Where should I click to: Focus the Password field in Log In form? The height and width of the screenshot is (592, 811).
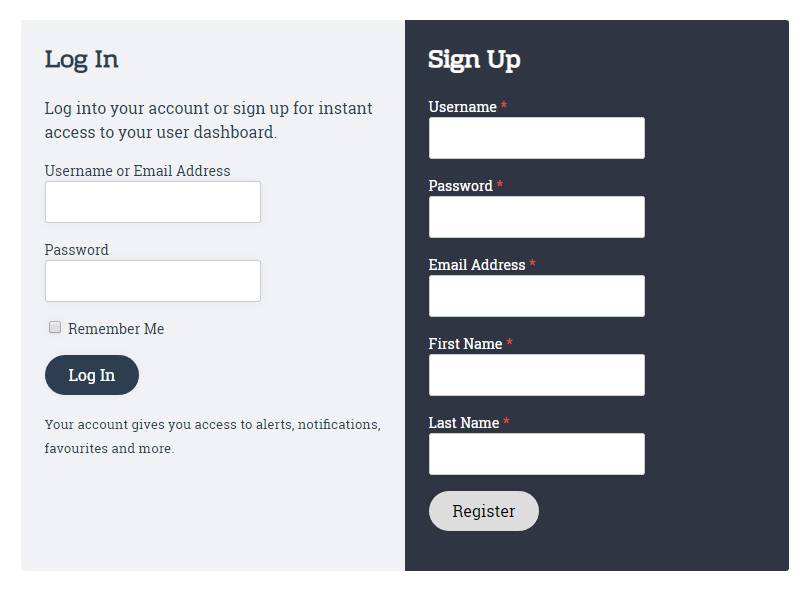(152, 281)
